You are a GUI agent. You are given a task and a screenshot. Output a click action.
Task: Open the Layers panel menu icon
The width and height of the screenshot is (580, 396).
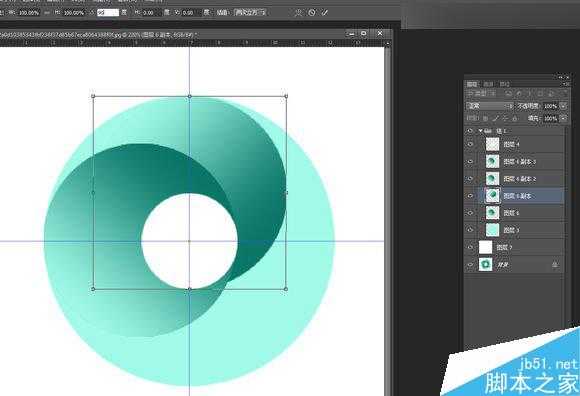point(566,84)
